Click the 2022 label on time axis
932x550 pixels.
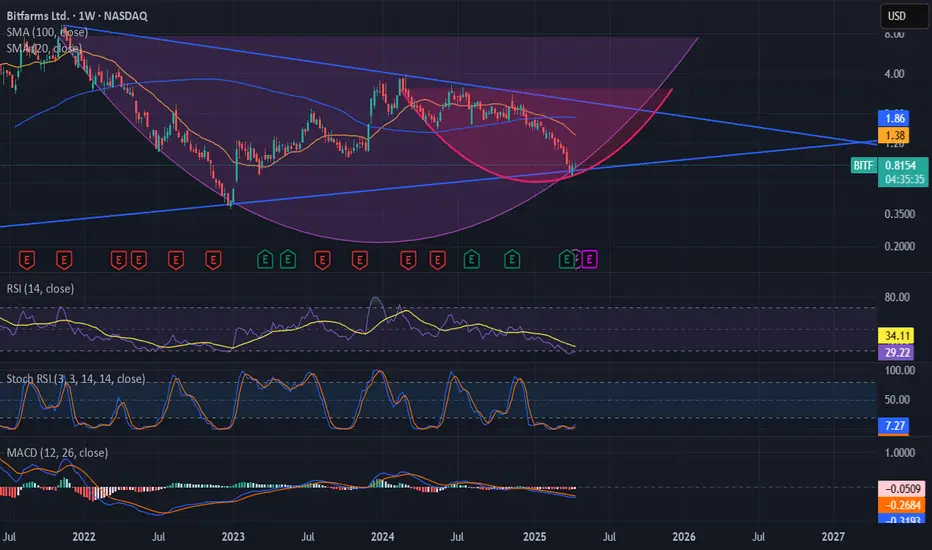[x=84, y=536]
